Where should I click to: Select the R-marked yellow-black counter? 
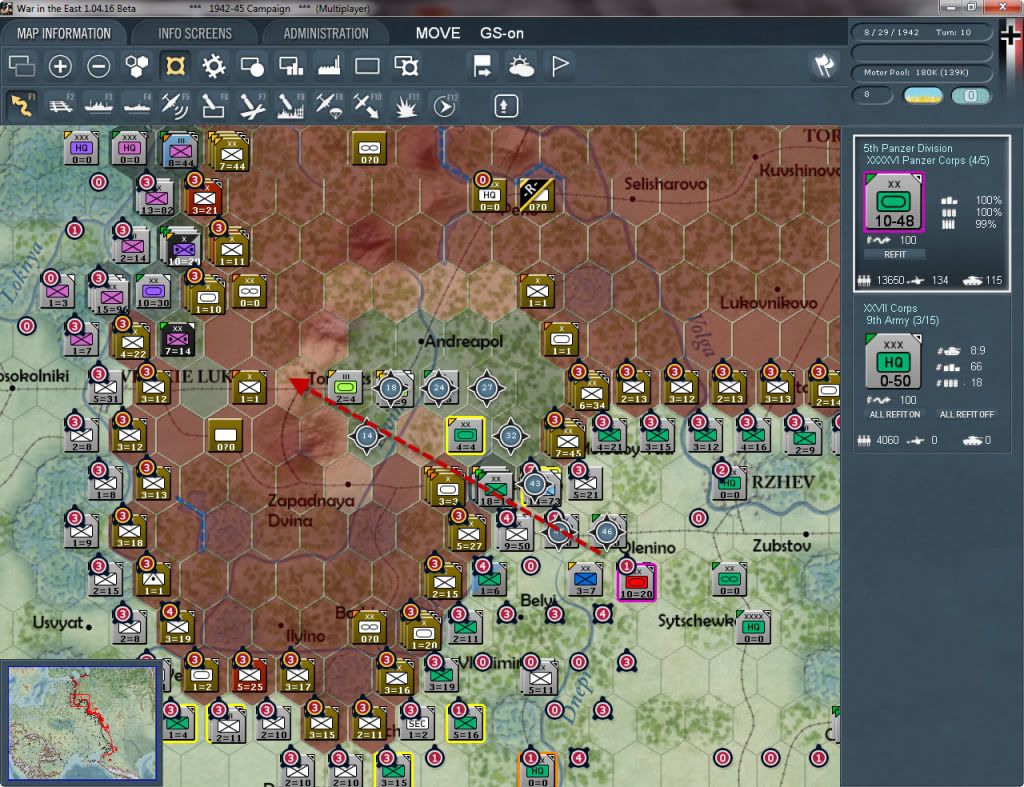click(x=537, y=195)
